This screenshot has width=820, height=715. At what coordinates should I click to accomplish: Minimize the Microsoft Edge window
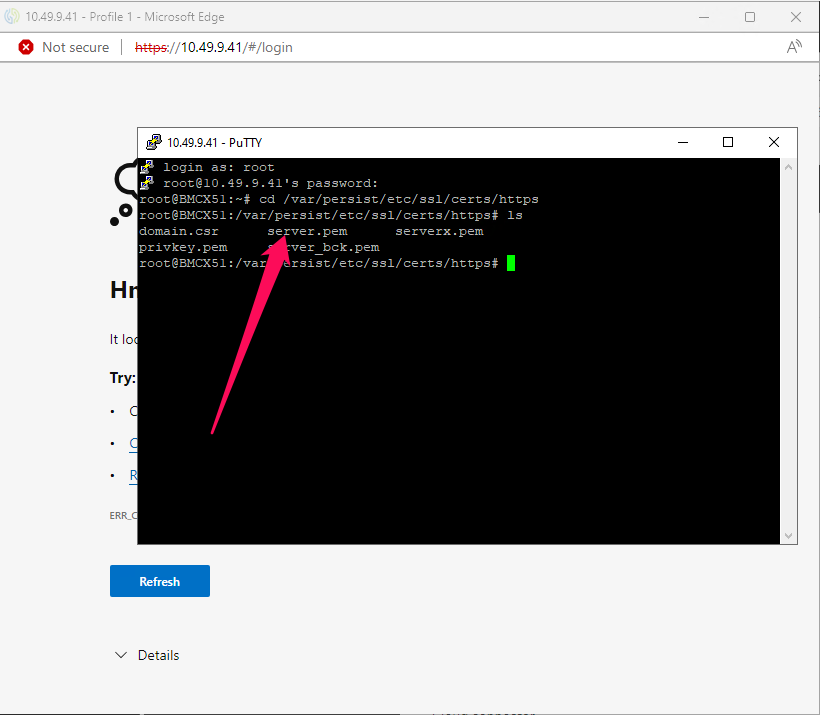(x=703, y=17)
